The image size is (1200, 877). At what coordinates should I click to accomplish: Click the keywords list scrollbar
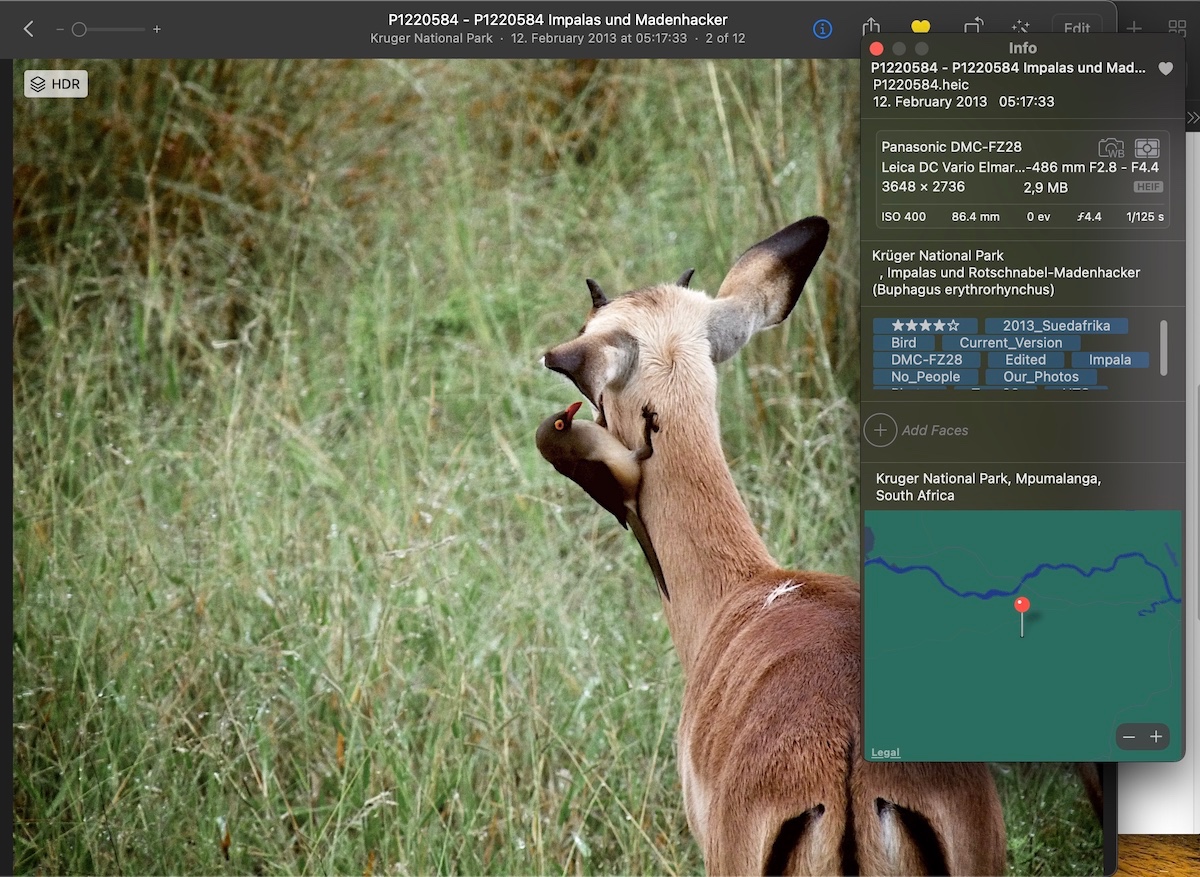point(1163,347)
